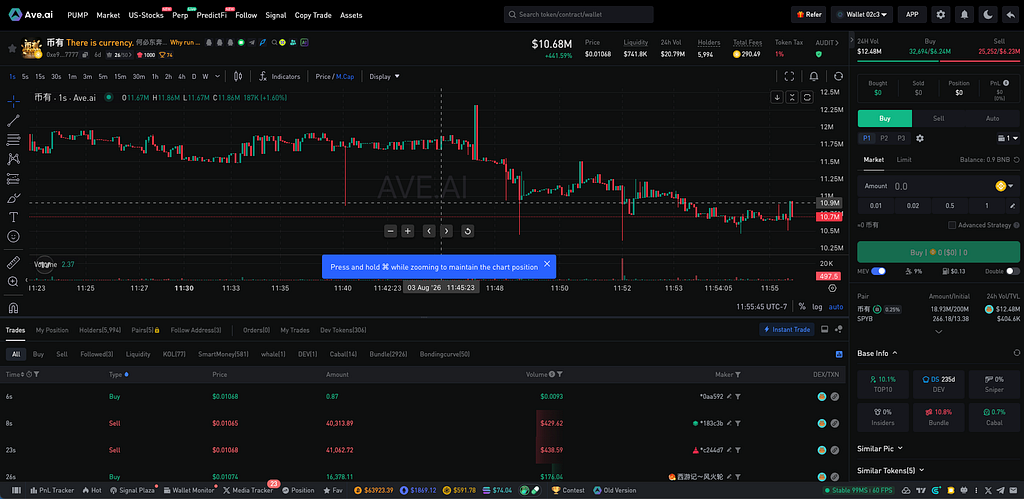Click the token search field
This screenshot has height=499, width=1024.
[x=579, y=14]
